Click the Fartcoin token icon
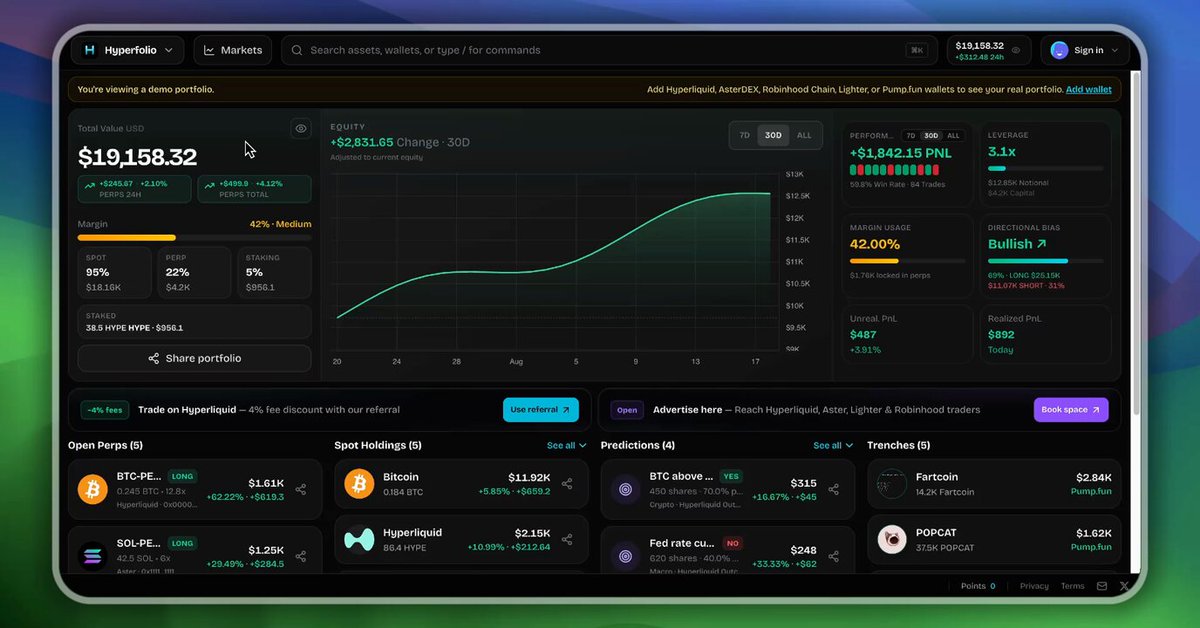 coord(892,484)
